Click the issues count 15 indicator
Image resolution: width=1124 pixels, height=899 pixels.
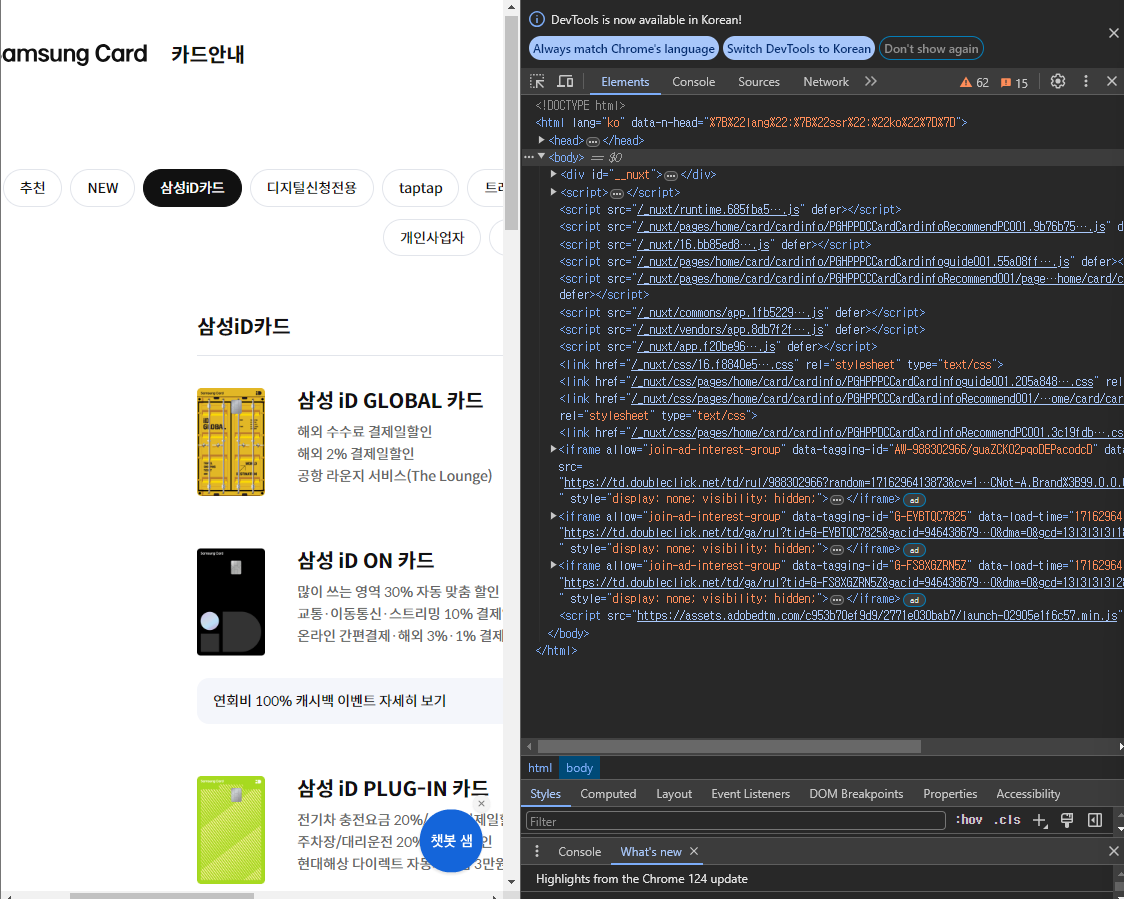tap(1014, 82)
